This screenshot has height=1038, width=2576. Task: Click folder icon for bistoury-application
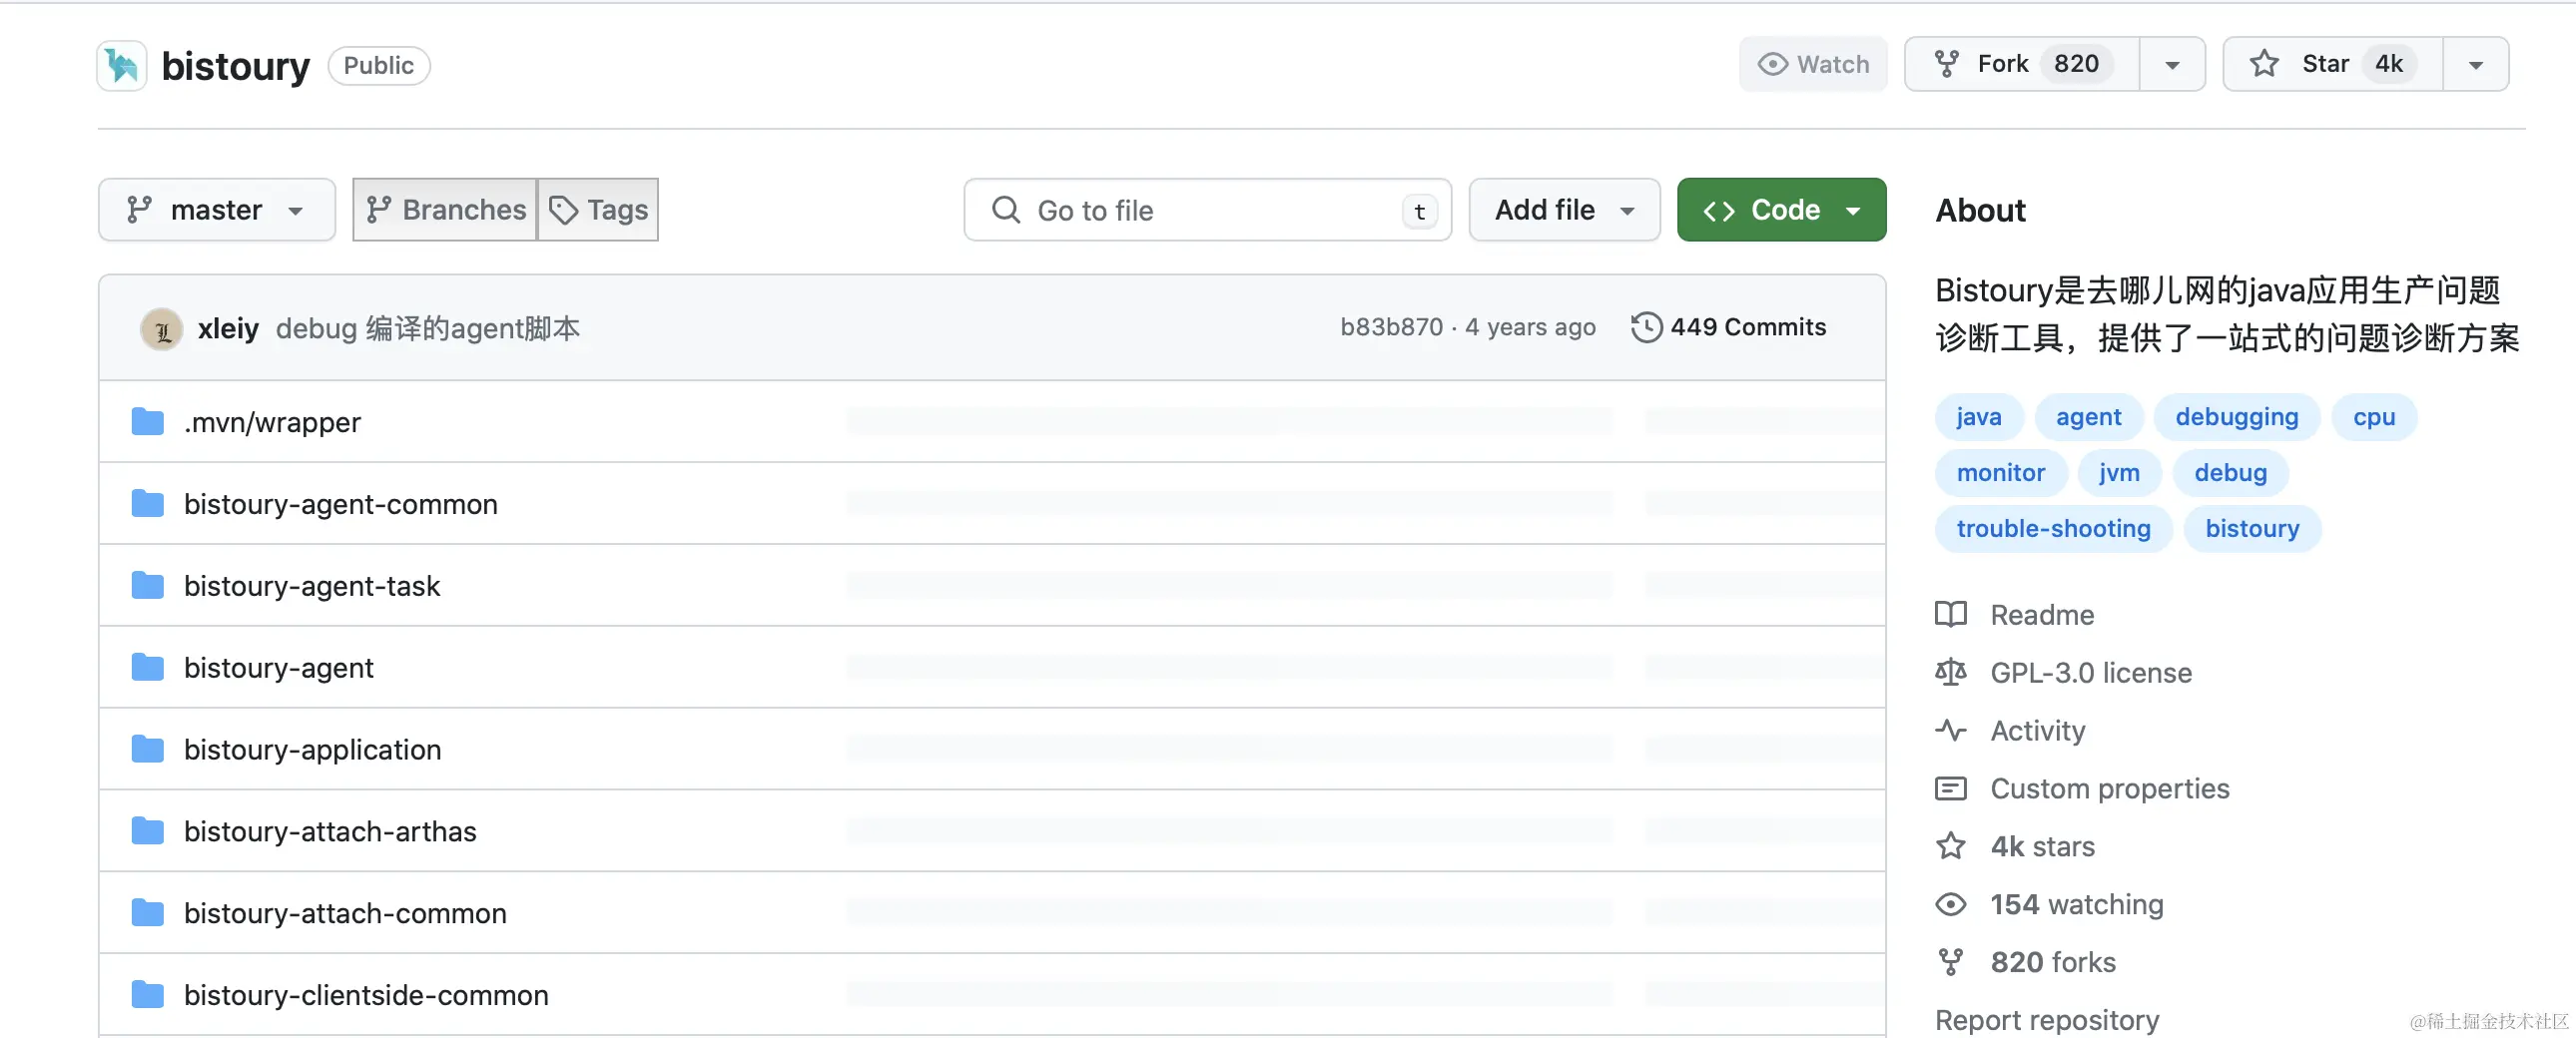148,750
